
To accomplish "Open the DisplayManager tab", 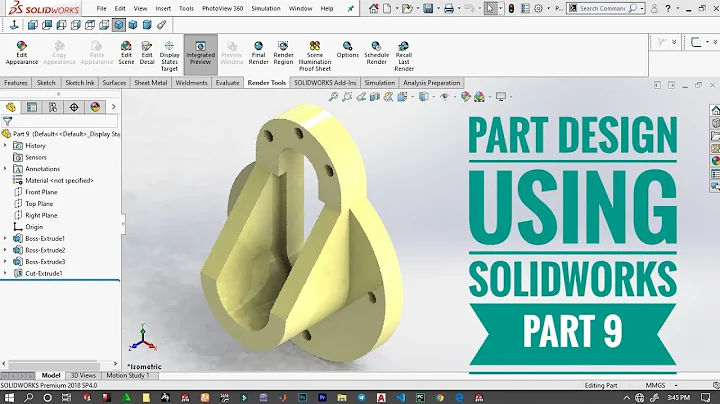I will pyautogui.click(x=95, y=107).
